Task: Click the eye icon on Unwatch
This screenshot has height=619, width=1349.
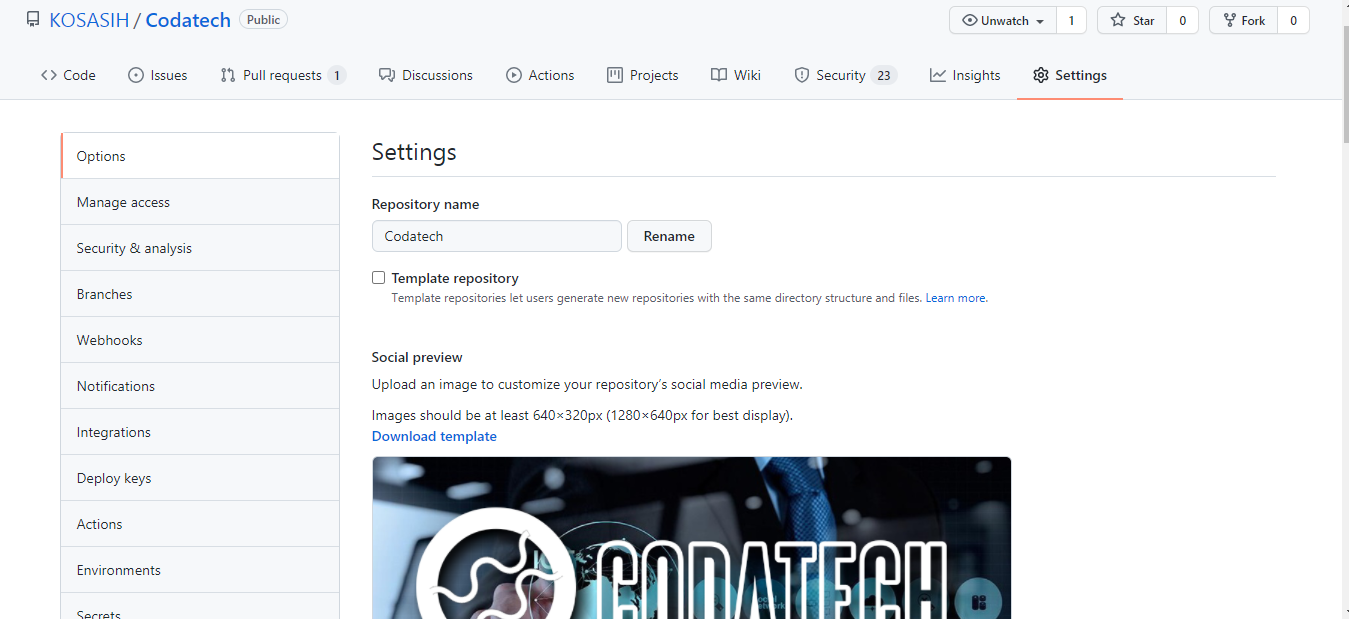Action: tap(970, 20)
